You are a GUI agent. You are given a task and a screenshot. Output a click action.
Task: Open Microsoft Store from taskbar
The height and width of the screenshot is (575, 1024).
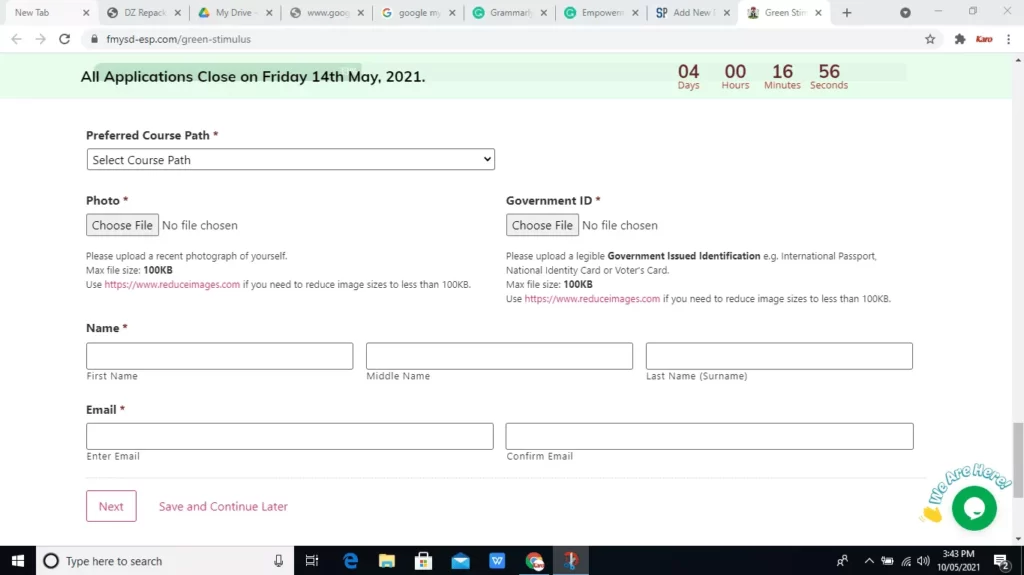(423, 561)
